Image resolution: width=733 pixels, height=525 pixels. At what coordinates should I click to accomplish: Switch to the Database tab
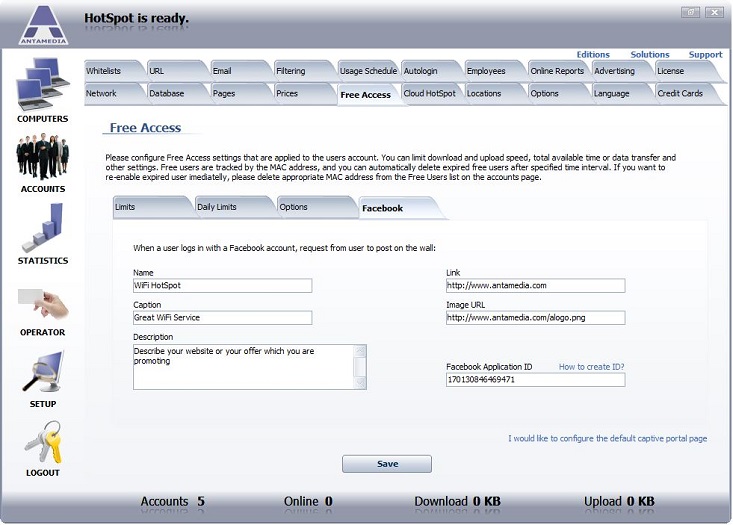point(175,93)
